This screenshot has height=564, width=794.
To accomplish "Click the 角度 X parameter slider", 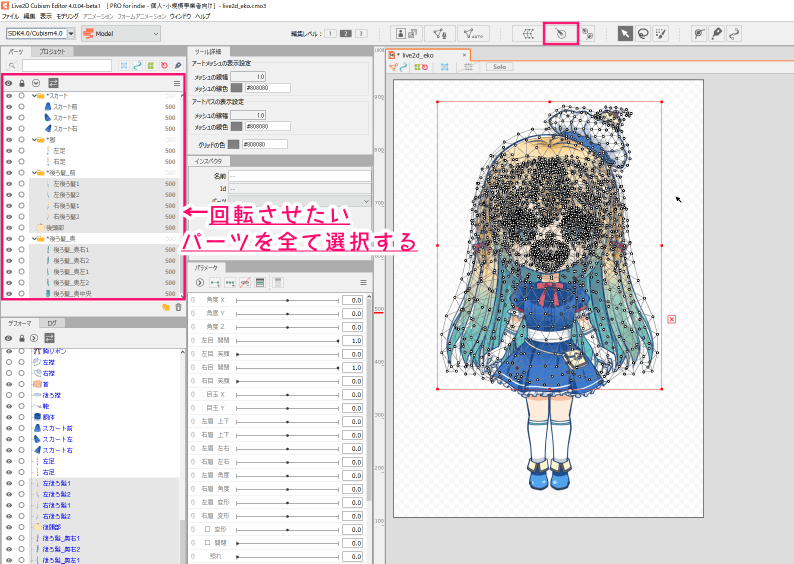I will (x=288, y=300).
